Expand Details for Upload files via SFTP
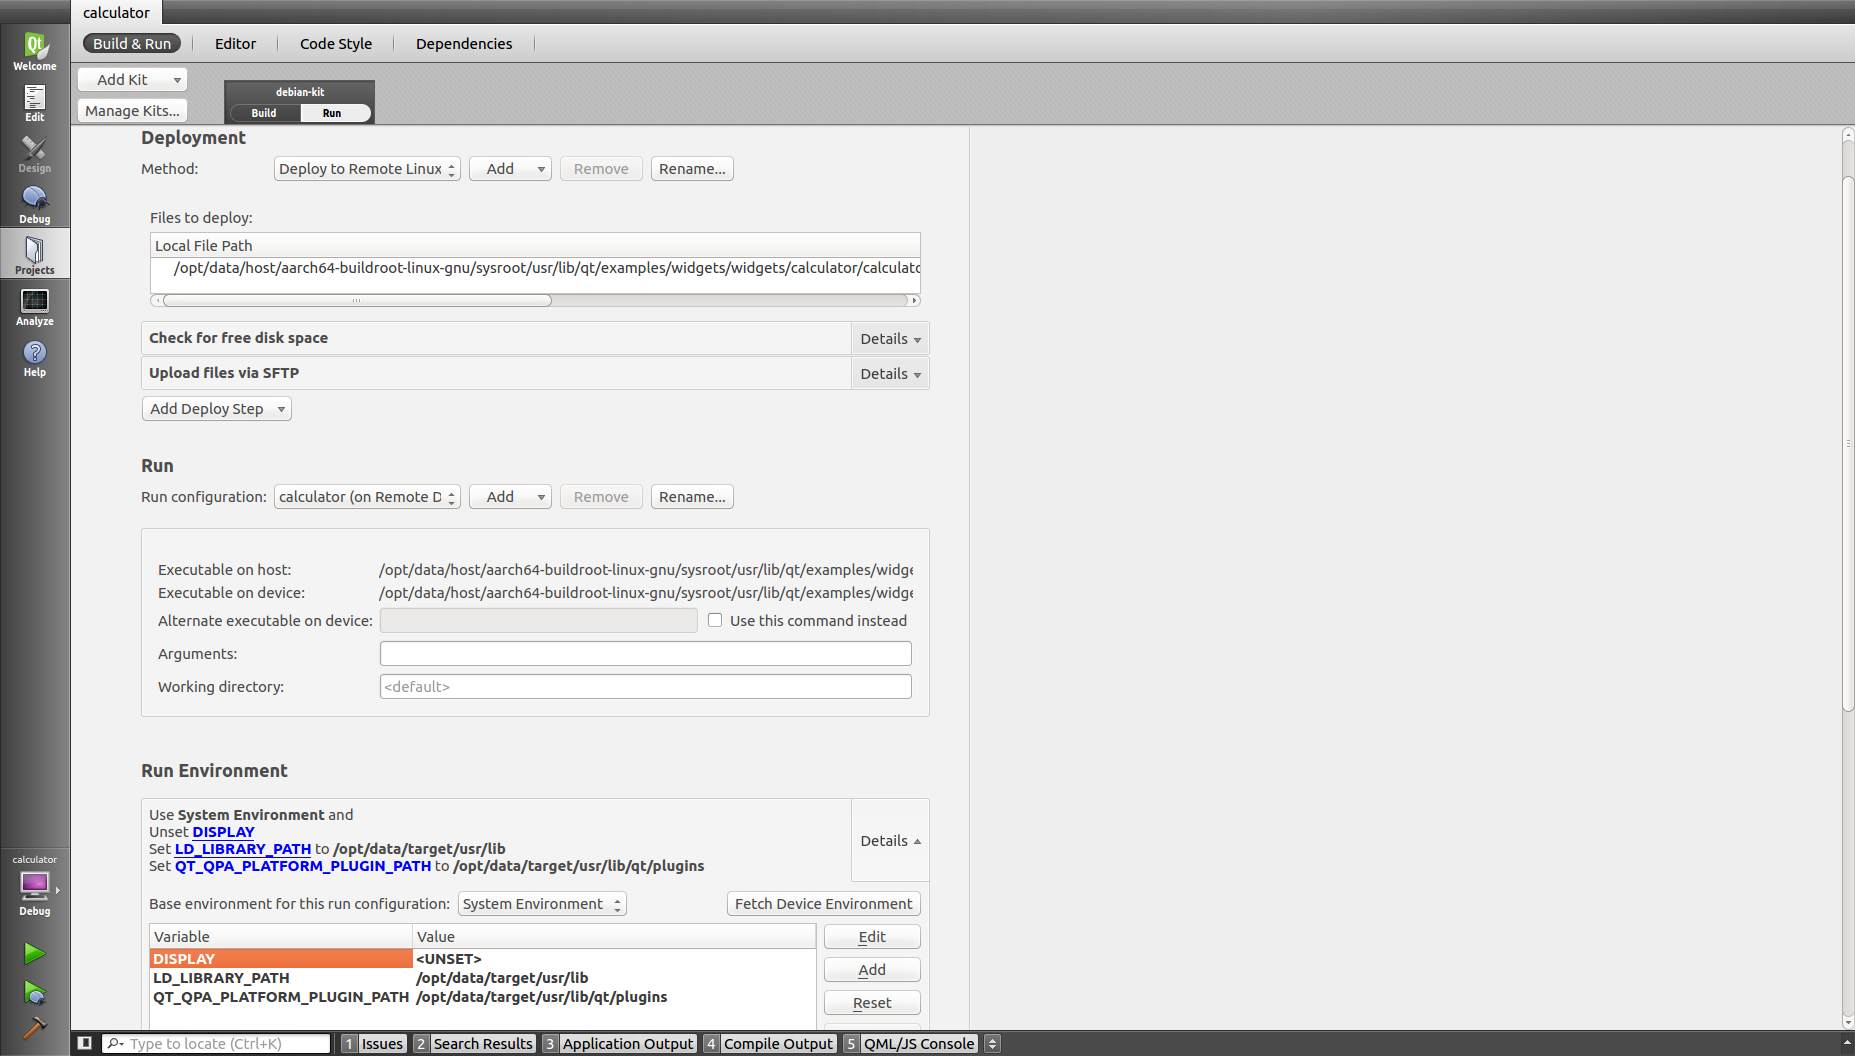 890,374
